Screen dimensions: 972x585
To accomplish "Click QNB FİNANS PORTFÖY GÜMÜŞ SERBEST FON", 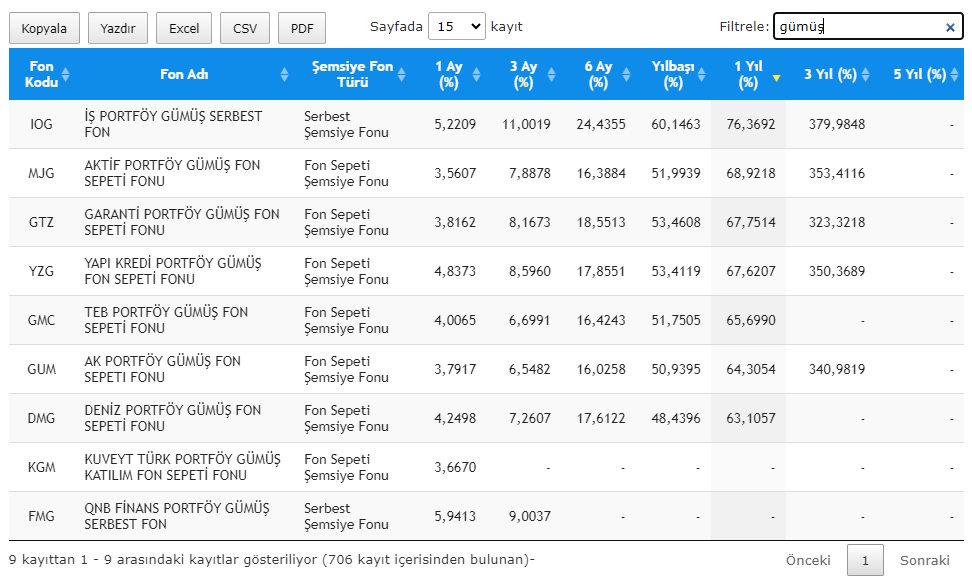I will point(177,516).
